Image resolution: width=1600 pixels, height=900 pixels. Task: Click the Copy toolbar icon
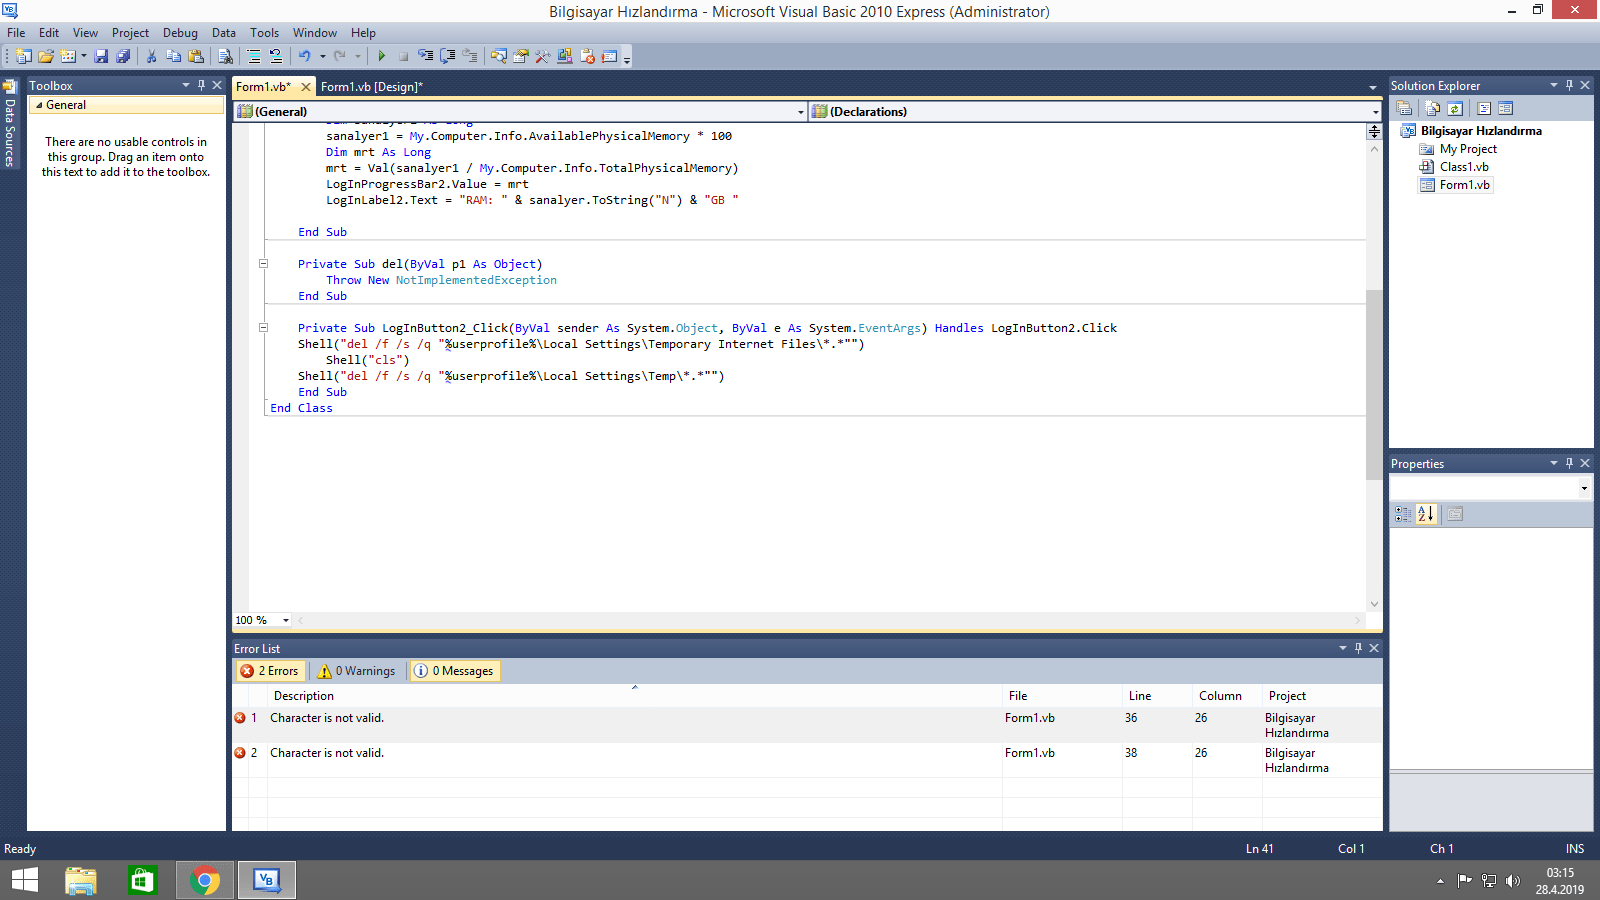click(174, 56)
